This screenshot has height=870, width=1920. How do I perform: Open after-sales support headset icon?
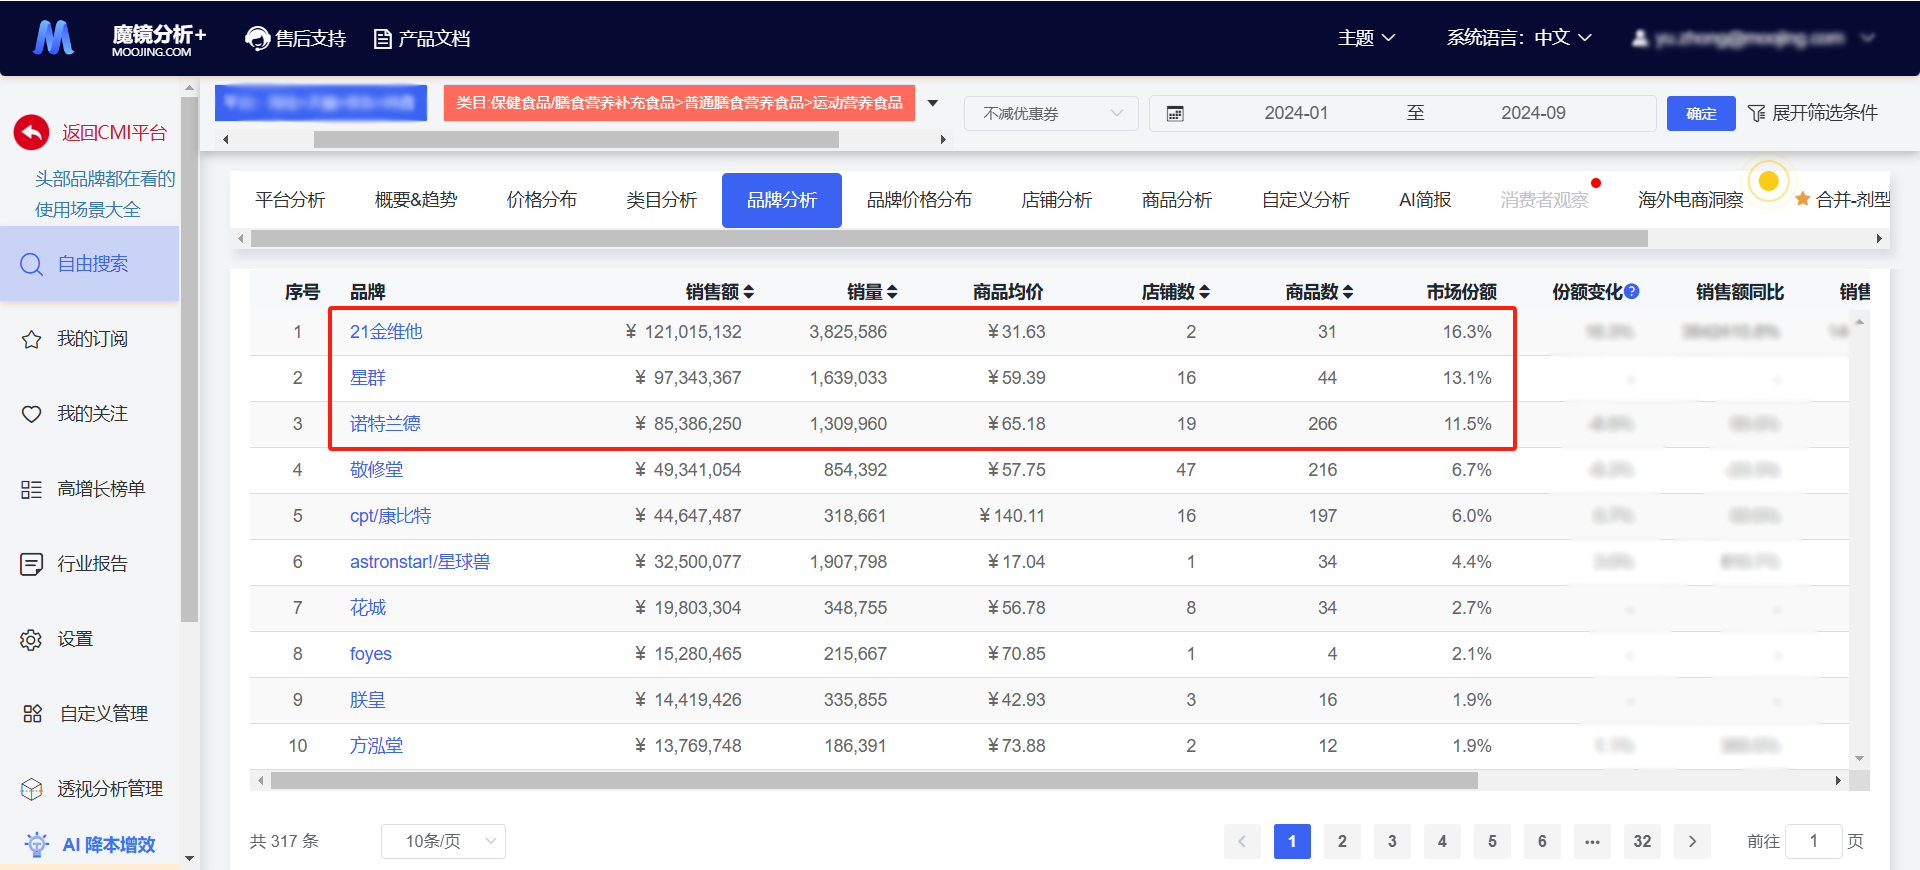coord(258,39)
